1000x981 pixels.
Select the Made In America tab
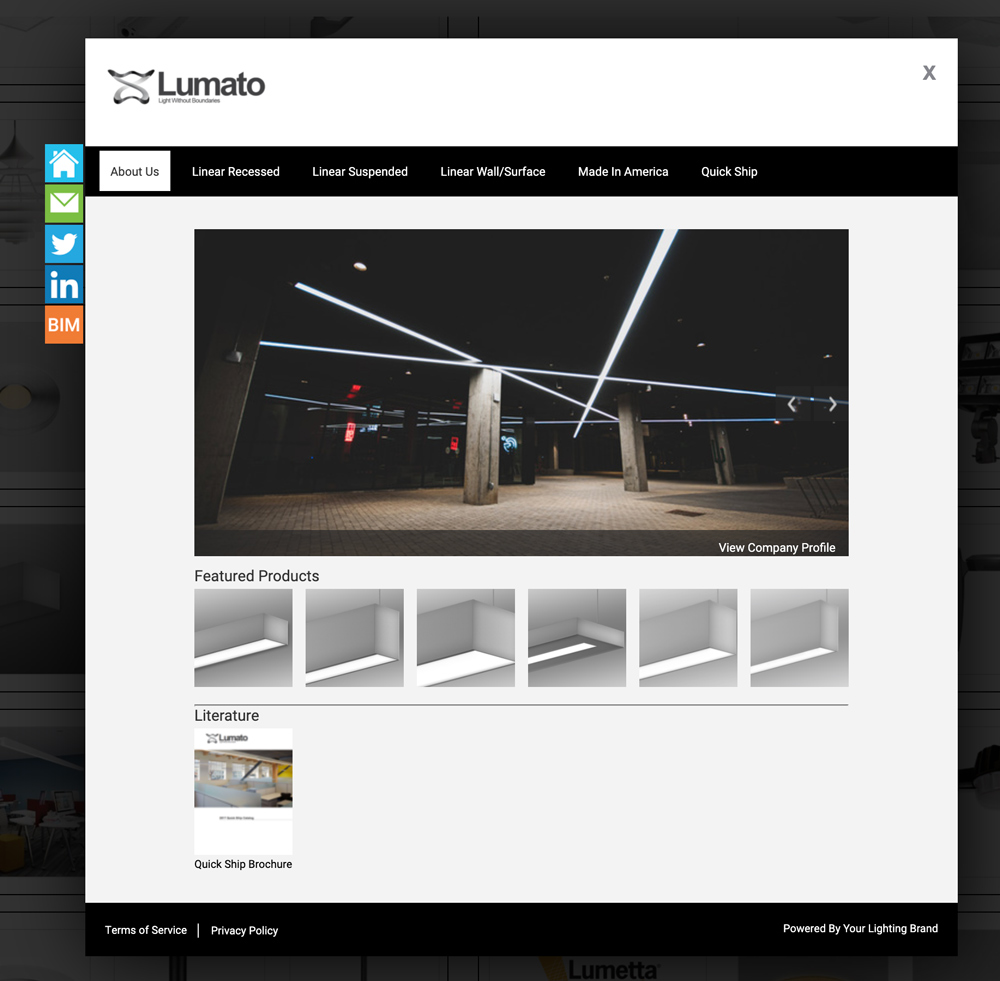[x=623, y=171]
